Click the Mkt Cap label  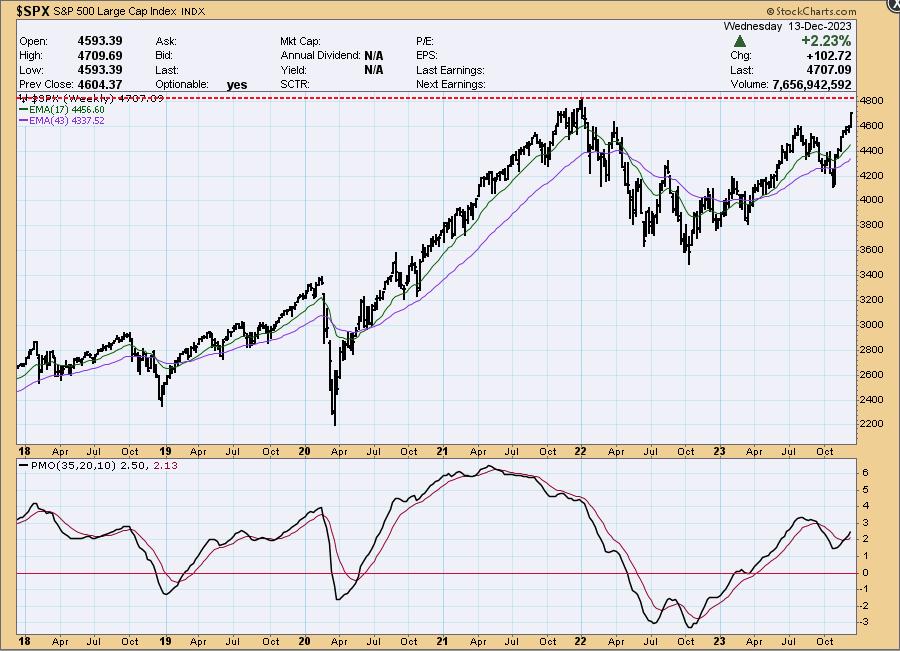click(300, 41)
